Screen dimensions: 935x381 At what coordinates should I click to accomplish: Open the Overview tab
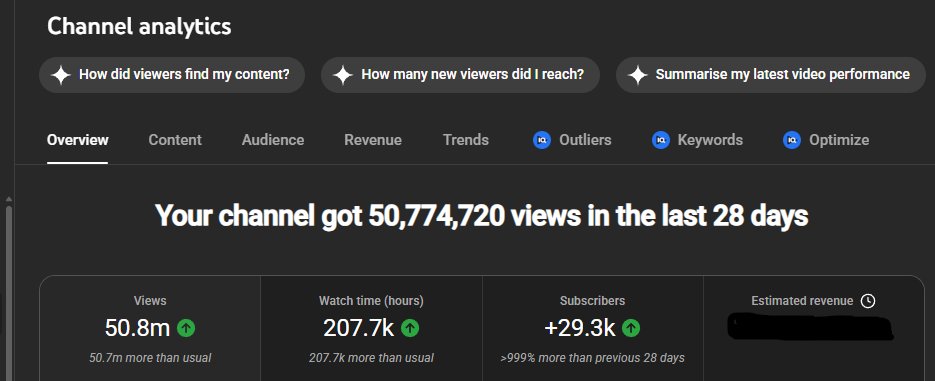tap(78, 140)
